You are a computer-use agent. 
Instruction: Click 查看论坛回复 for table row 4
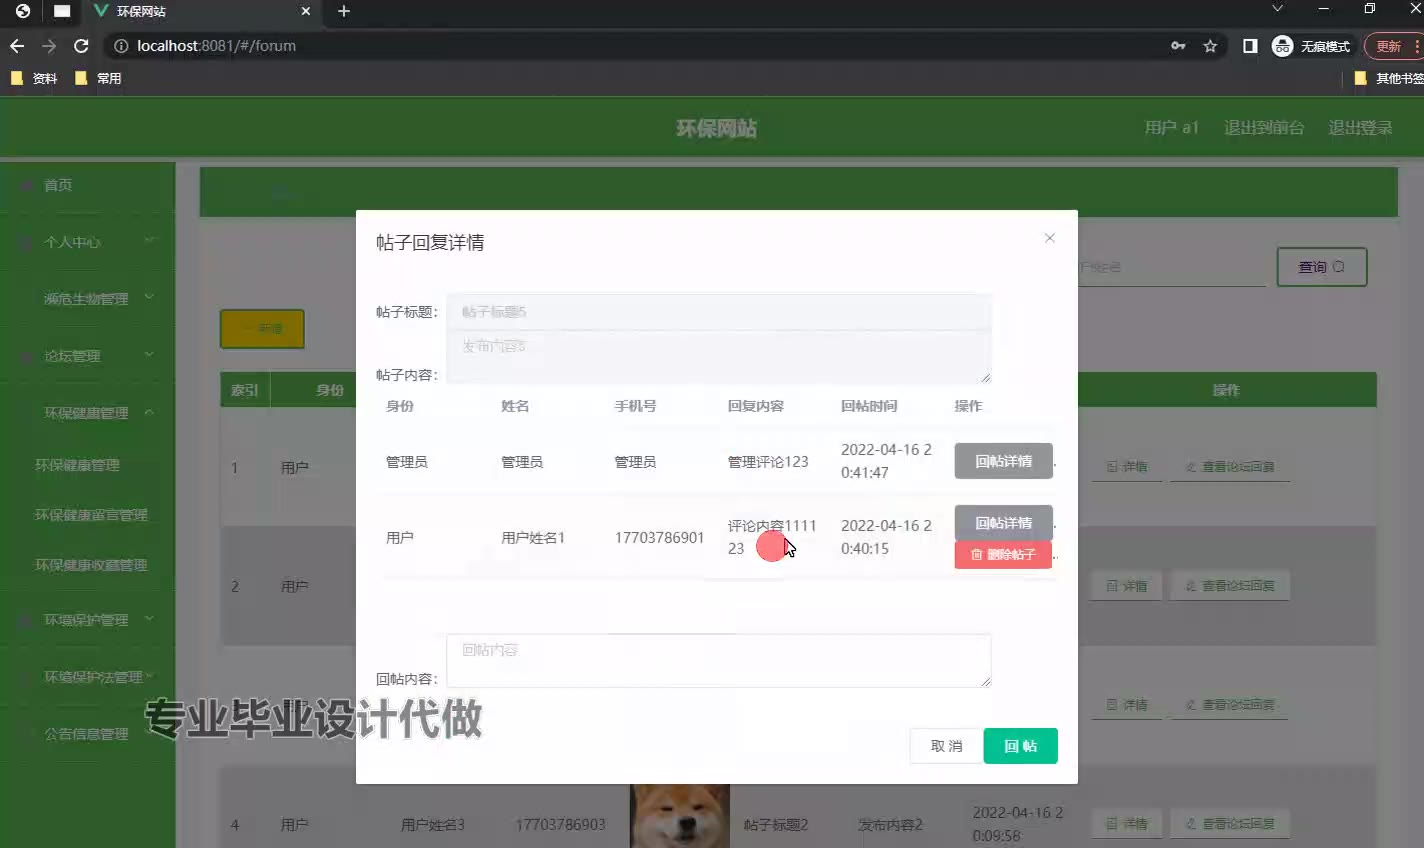pos(1230,824)
